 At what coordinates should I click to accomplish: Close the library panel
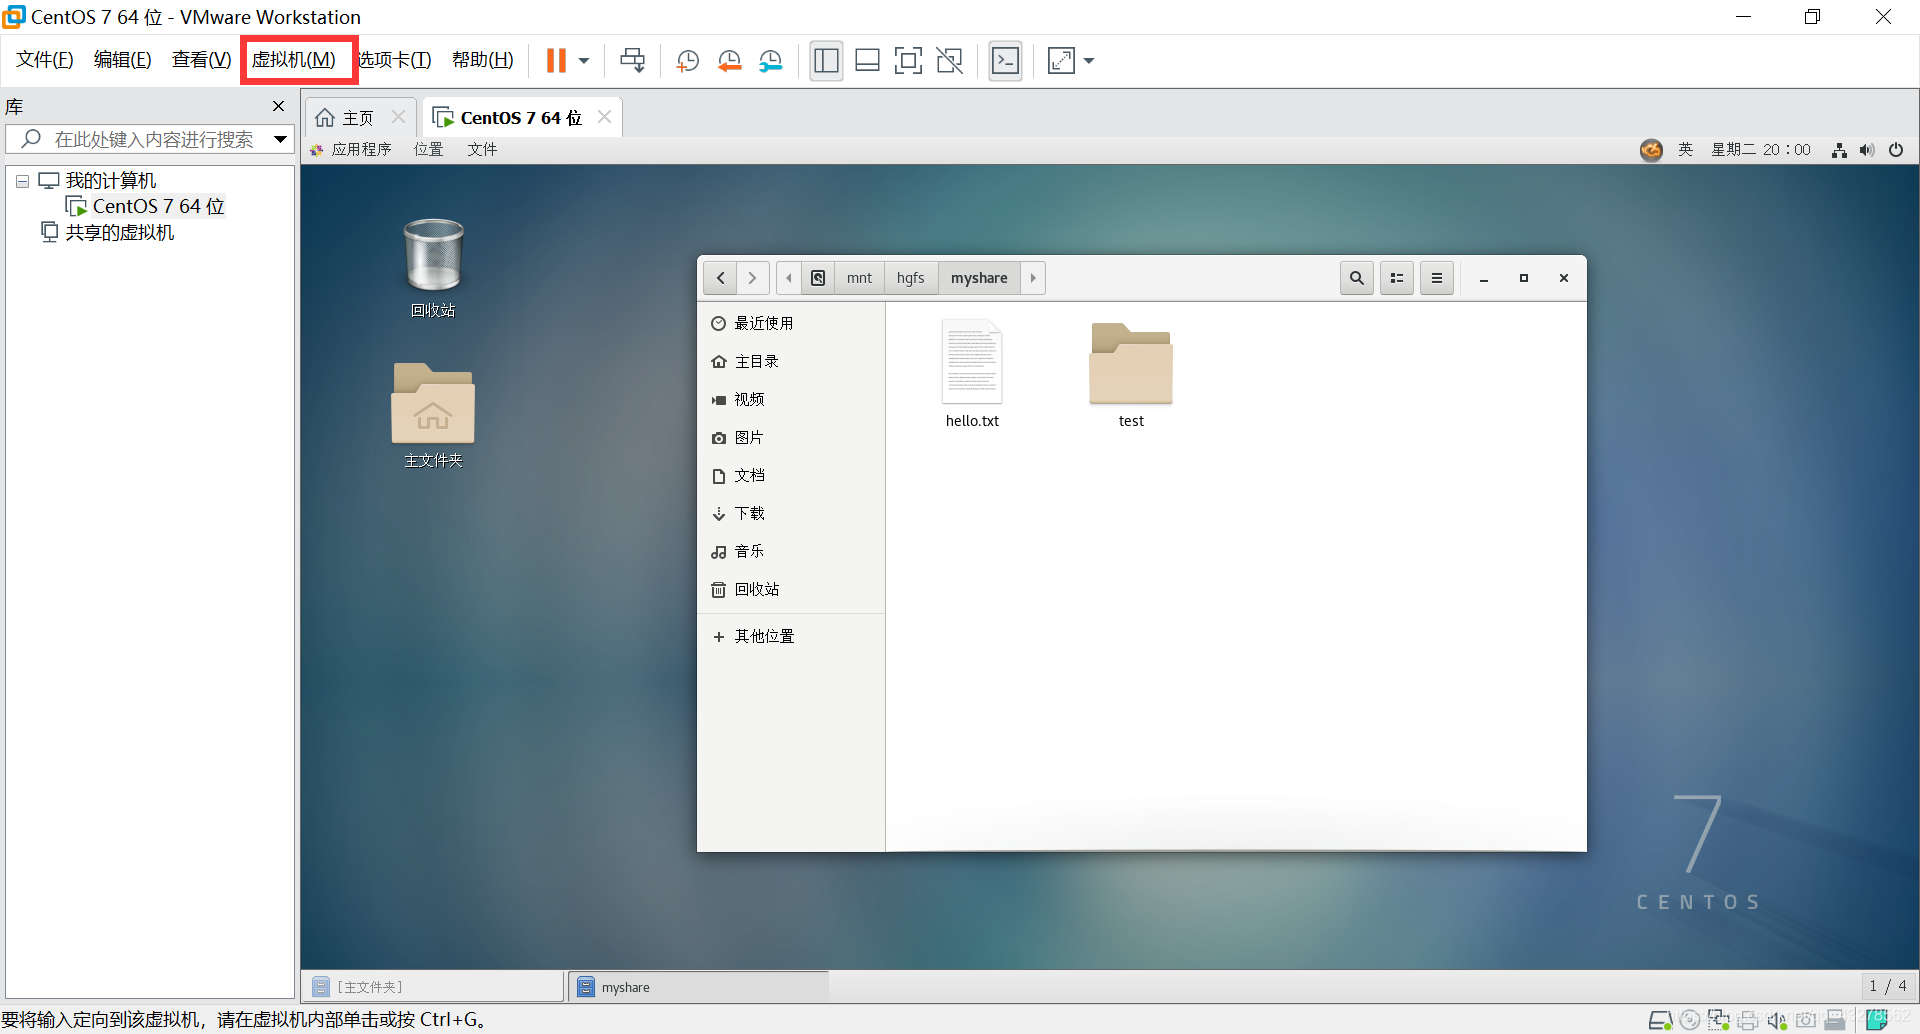(278, 106)
